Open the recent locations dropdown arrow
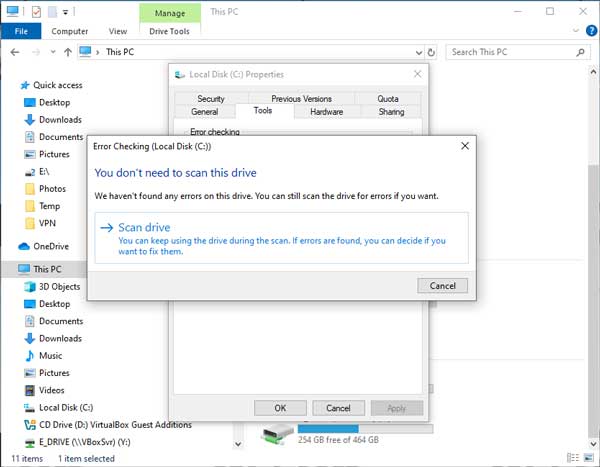This screenshot has width=600, height=467. (x=53, y=52)
